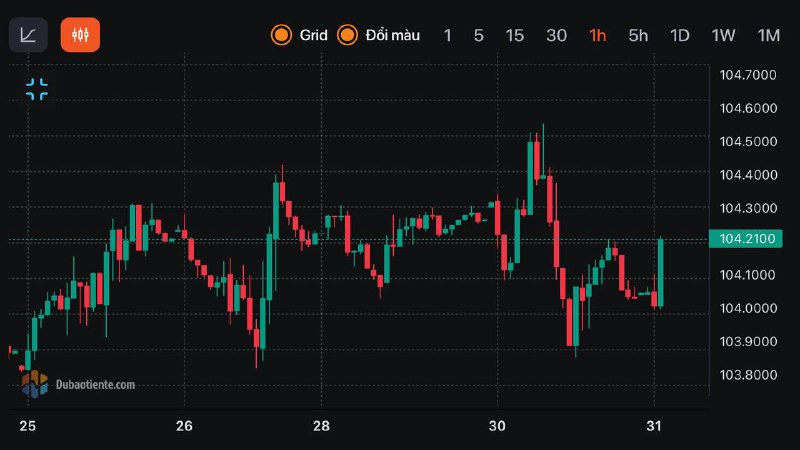Select the 5 minute timeframe
The width and height of the screenshot is (800, 450).
(478, 35)
